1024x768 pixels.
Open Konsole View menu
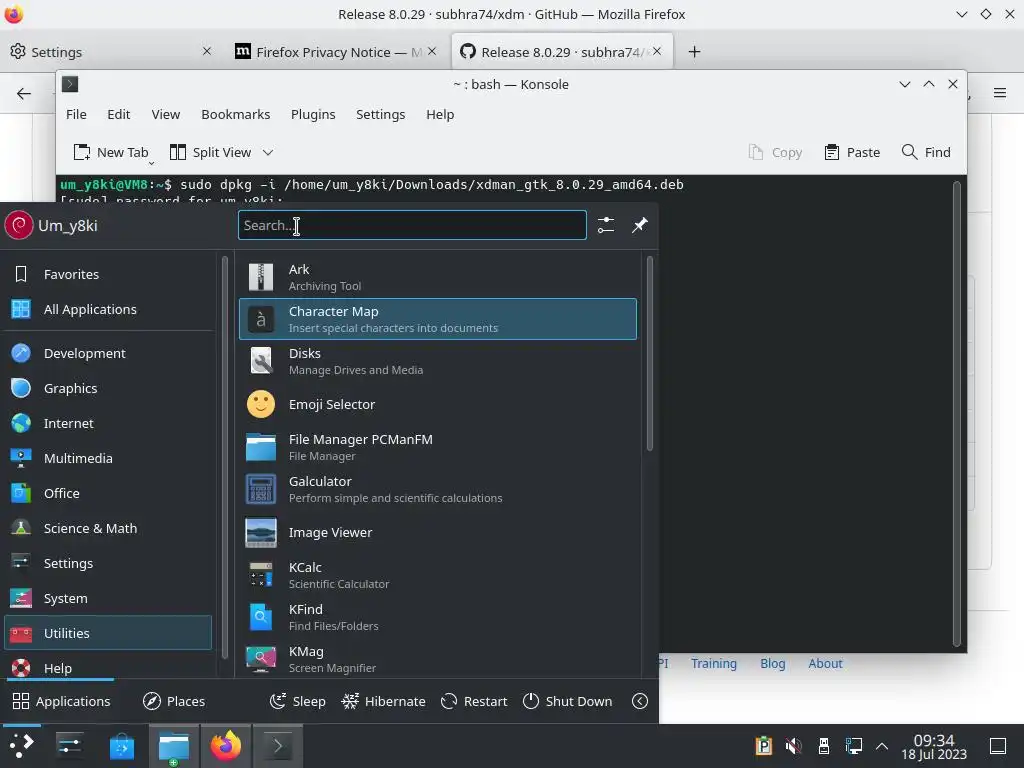(x=166, y=114)
